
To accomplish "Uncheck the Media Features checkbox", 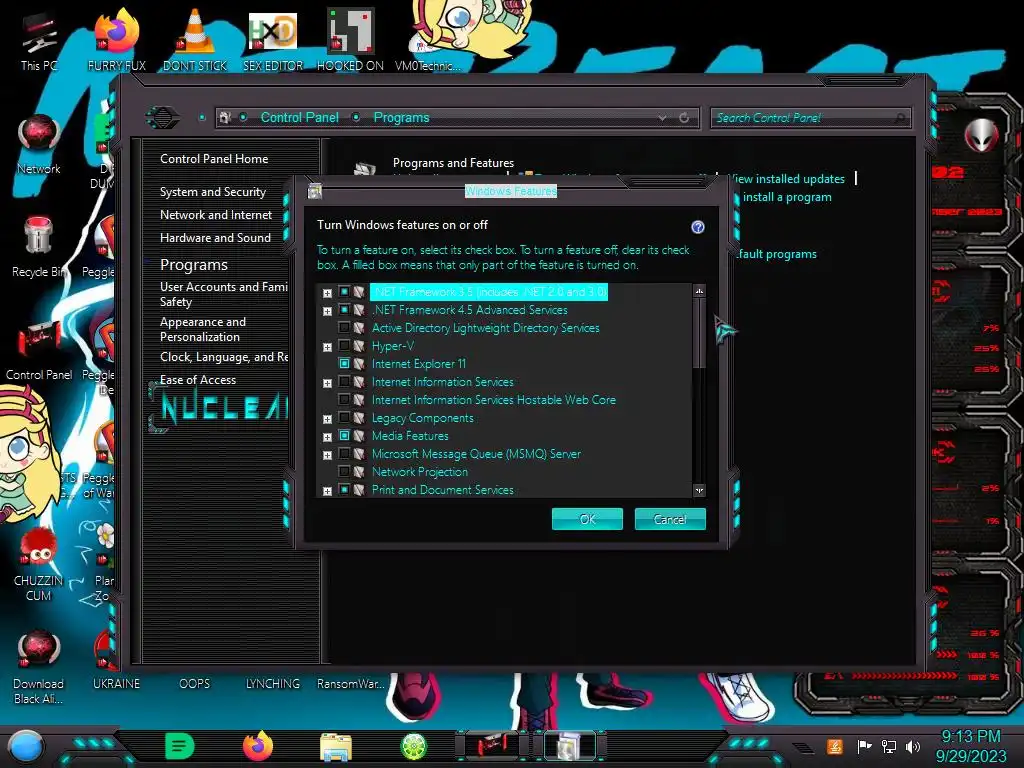I will tap(344, 436).
